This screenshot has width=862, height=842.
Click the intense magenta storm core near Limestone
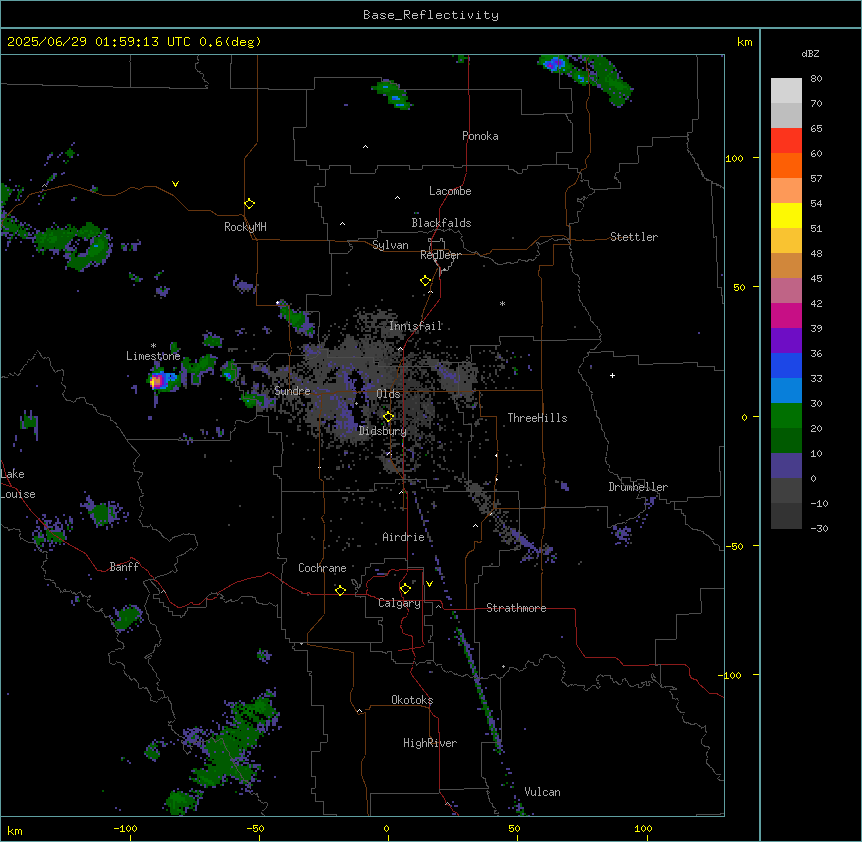click(x=157, y=380)
